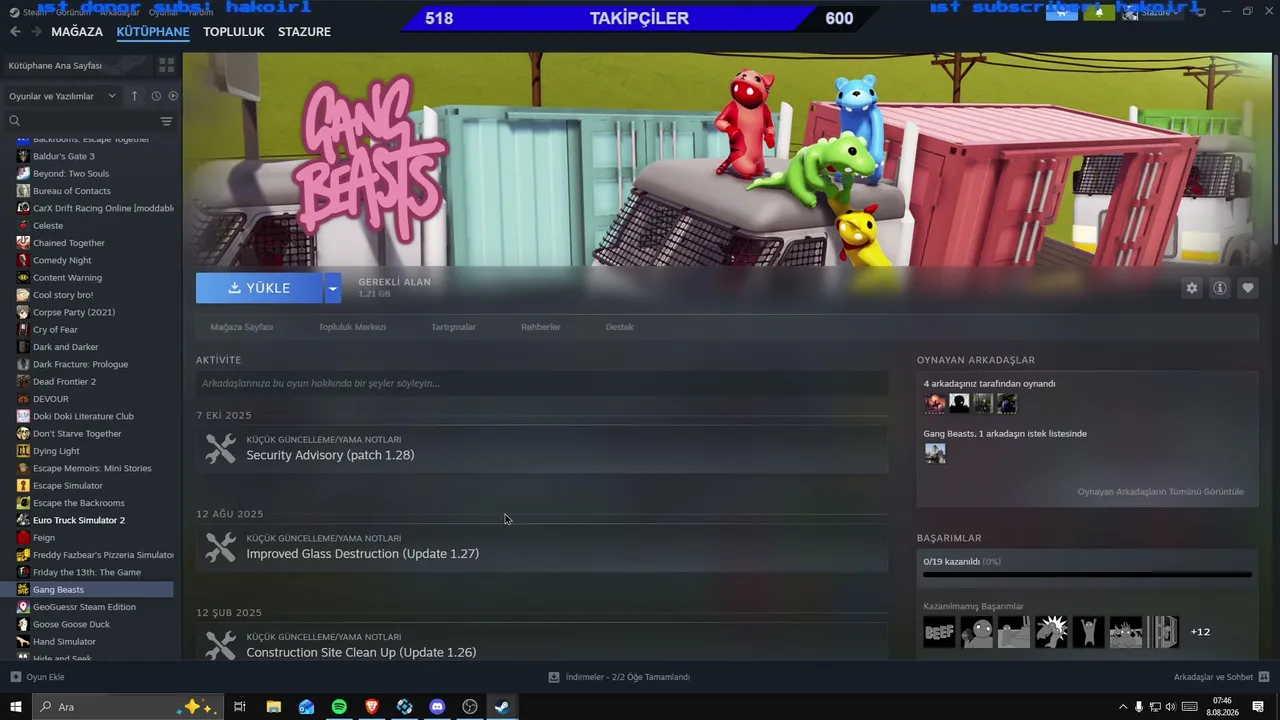Click the Baldur's Gate 3 game icon
1280x720 pixels.
coord(23,156)
